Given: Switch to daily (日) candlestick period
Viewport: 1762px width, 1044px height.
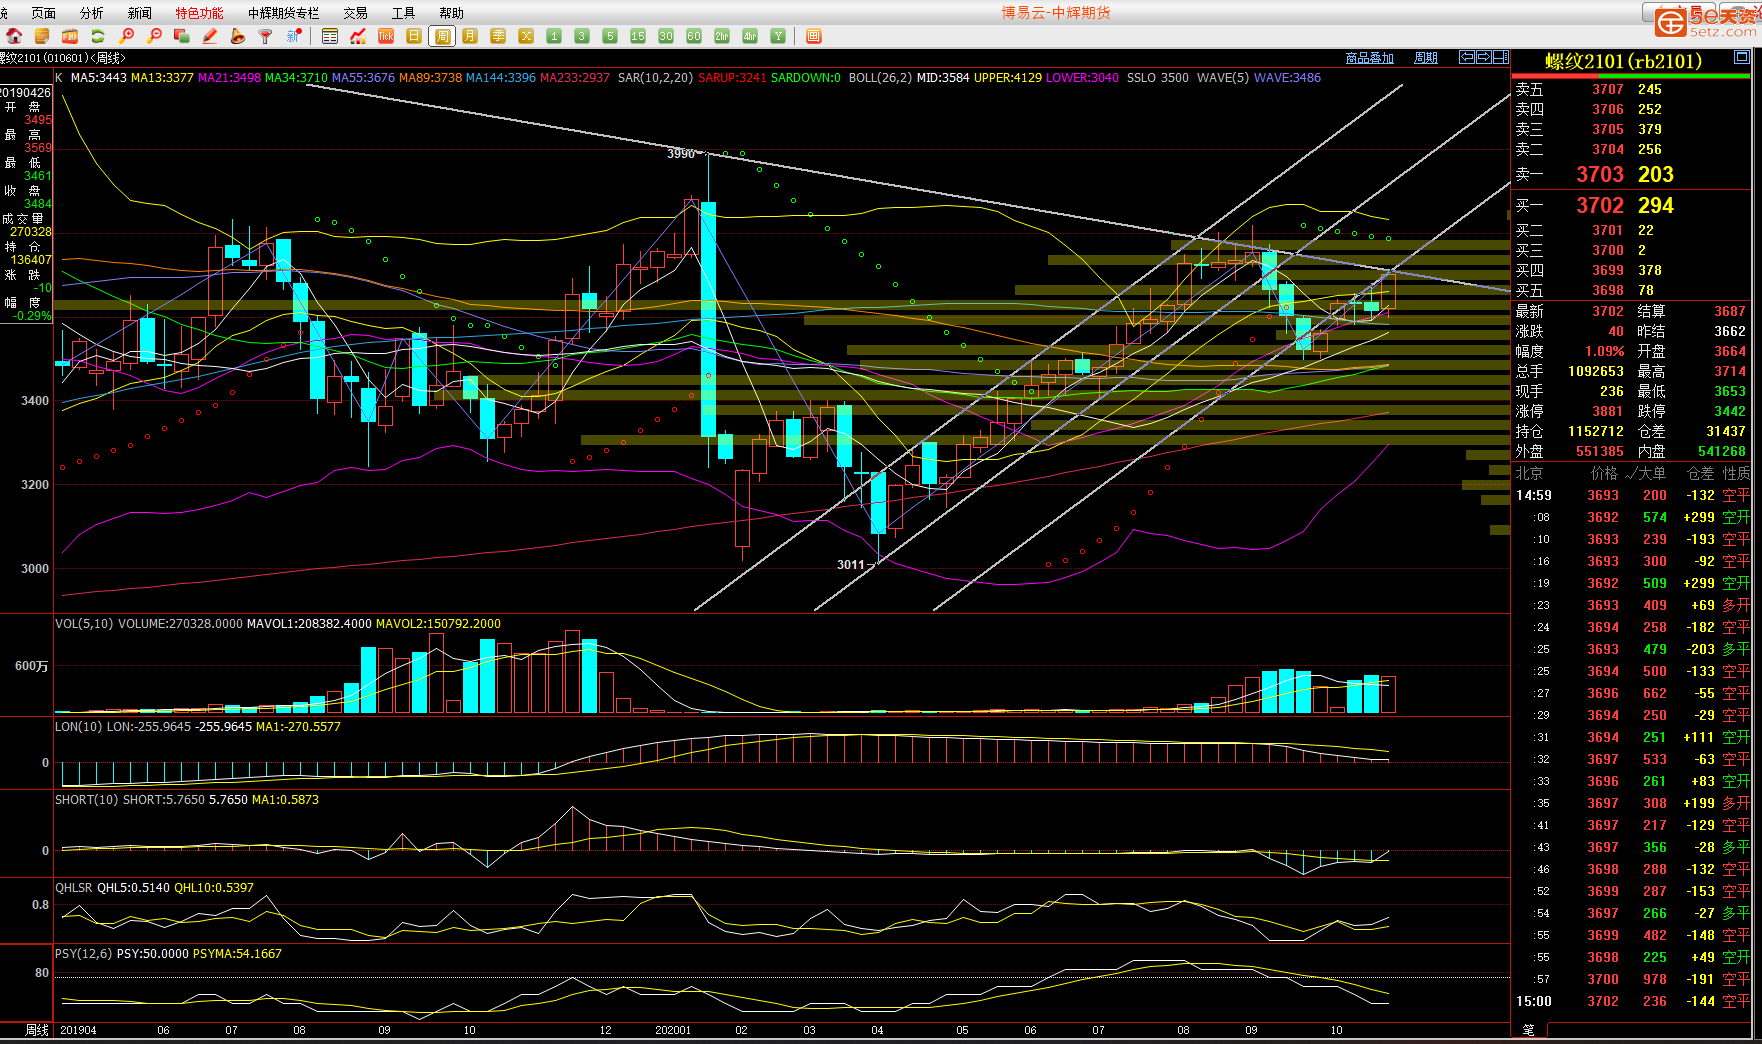Looking at the screenshot, I should (414, 36).
